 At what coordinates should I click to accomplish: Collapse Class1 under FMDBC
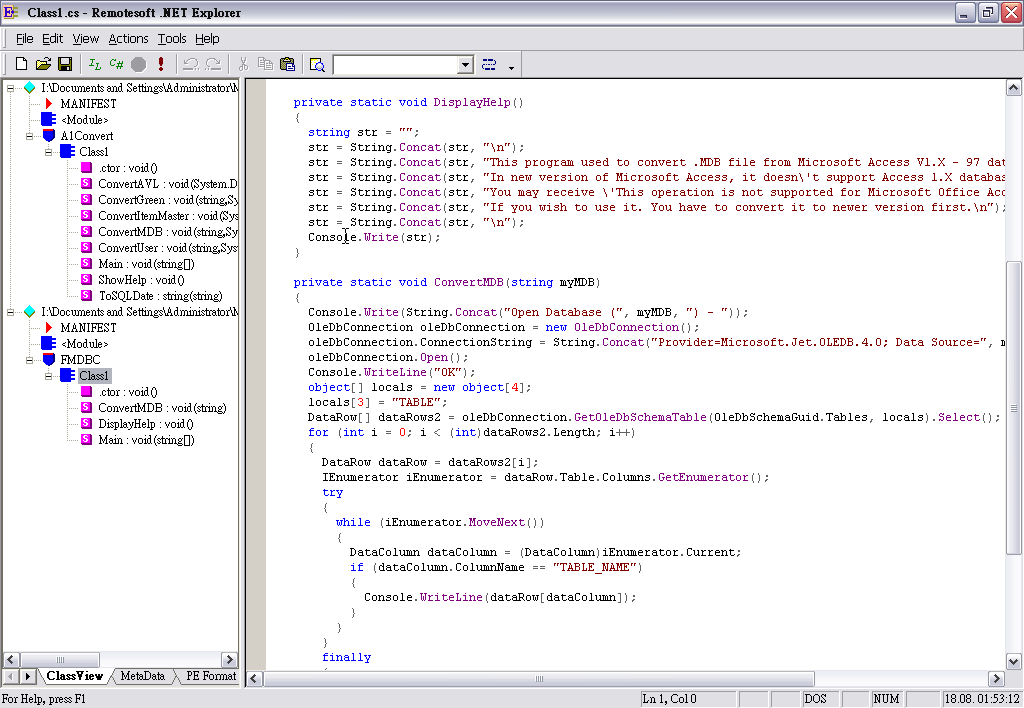pyautogui.click(x=48, y=376)
